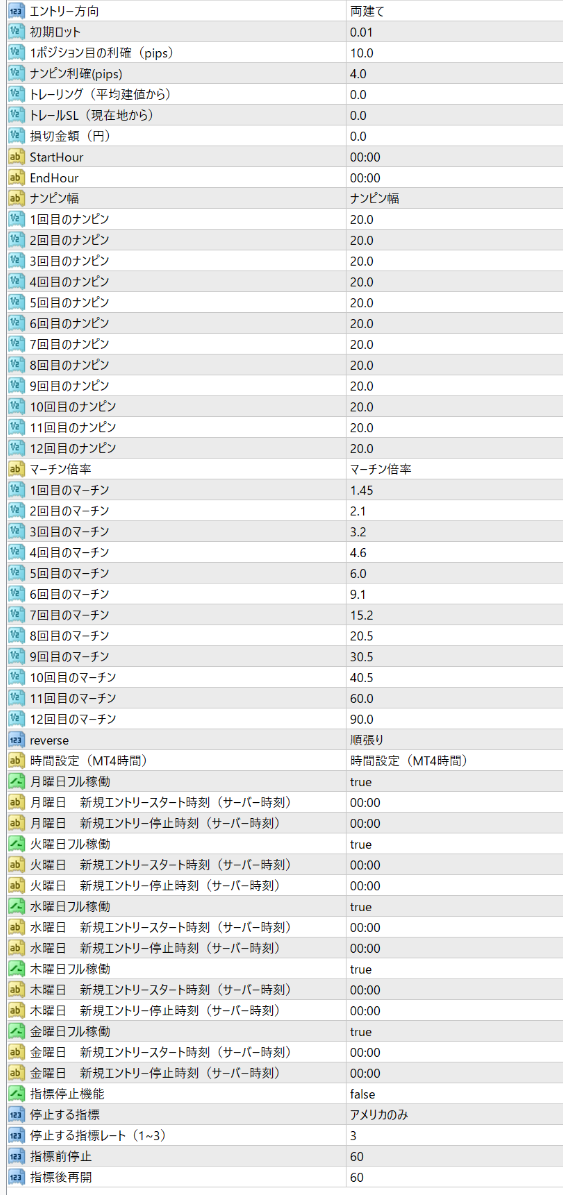The width and height of the screenshot is (563, 1197).
Task: Click the double-type icon beside 初期ロット
Action: 17,32
